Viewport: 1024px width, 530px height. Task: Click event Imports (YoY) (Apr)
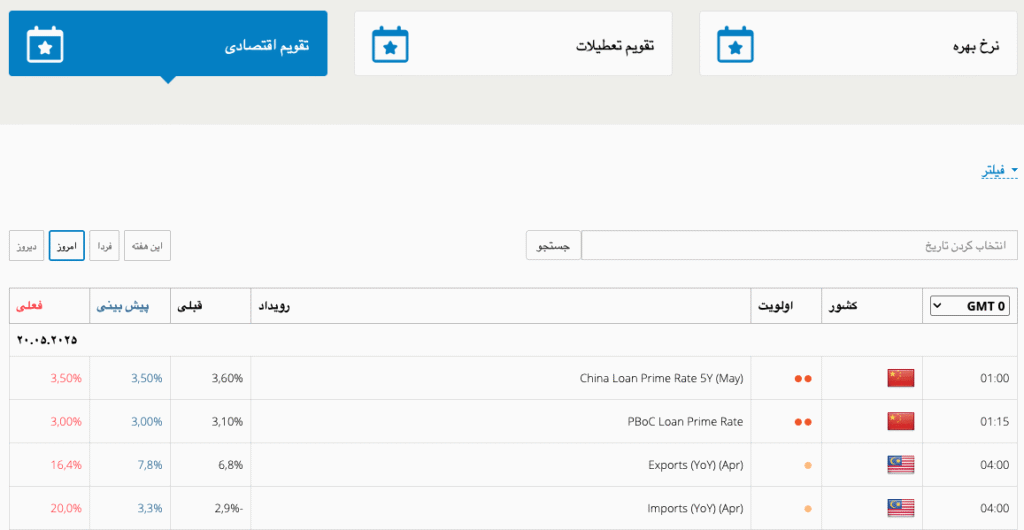coord(696,508)
